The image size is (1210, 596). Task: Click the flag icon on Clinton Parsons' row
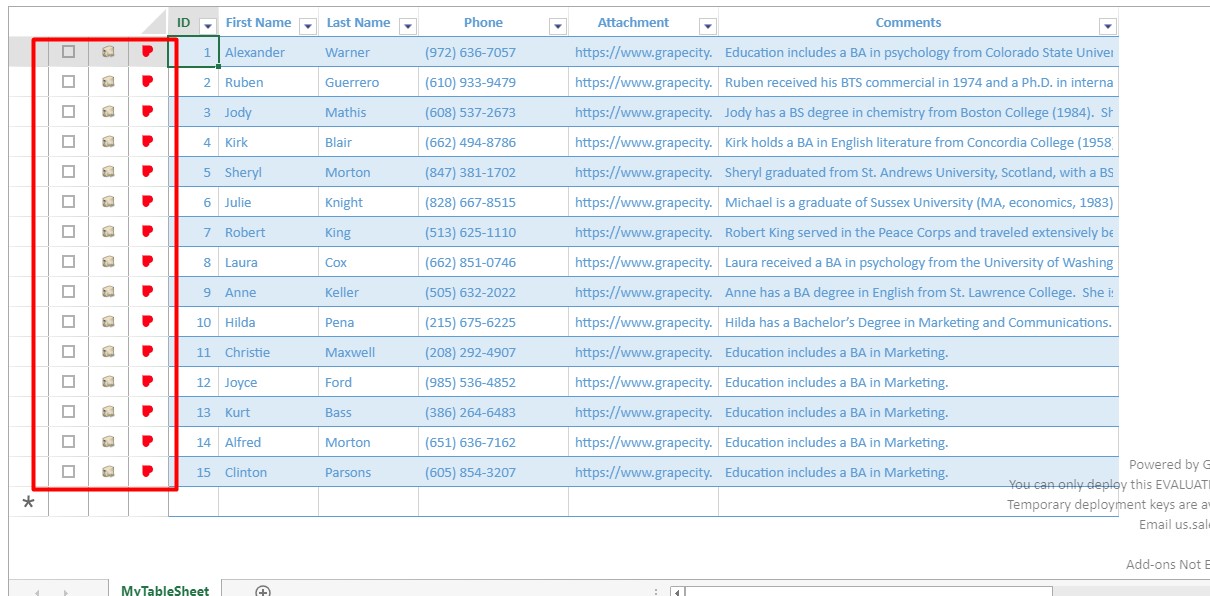coord(147,471)
